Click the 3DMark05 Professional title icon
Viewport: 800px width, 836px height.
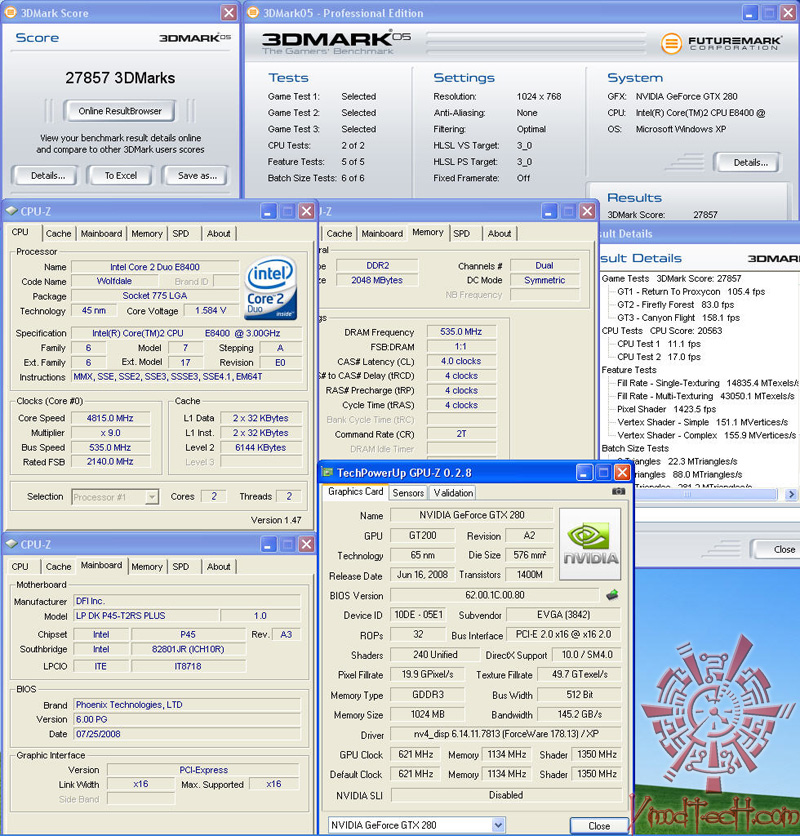click(x=253, y=13)
